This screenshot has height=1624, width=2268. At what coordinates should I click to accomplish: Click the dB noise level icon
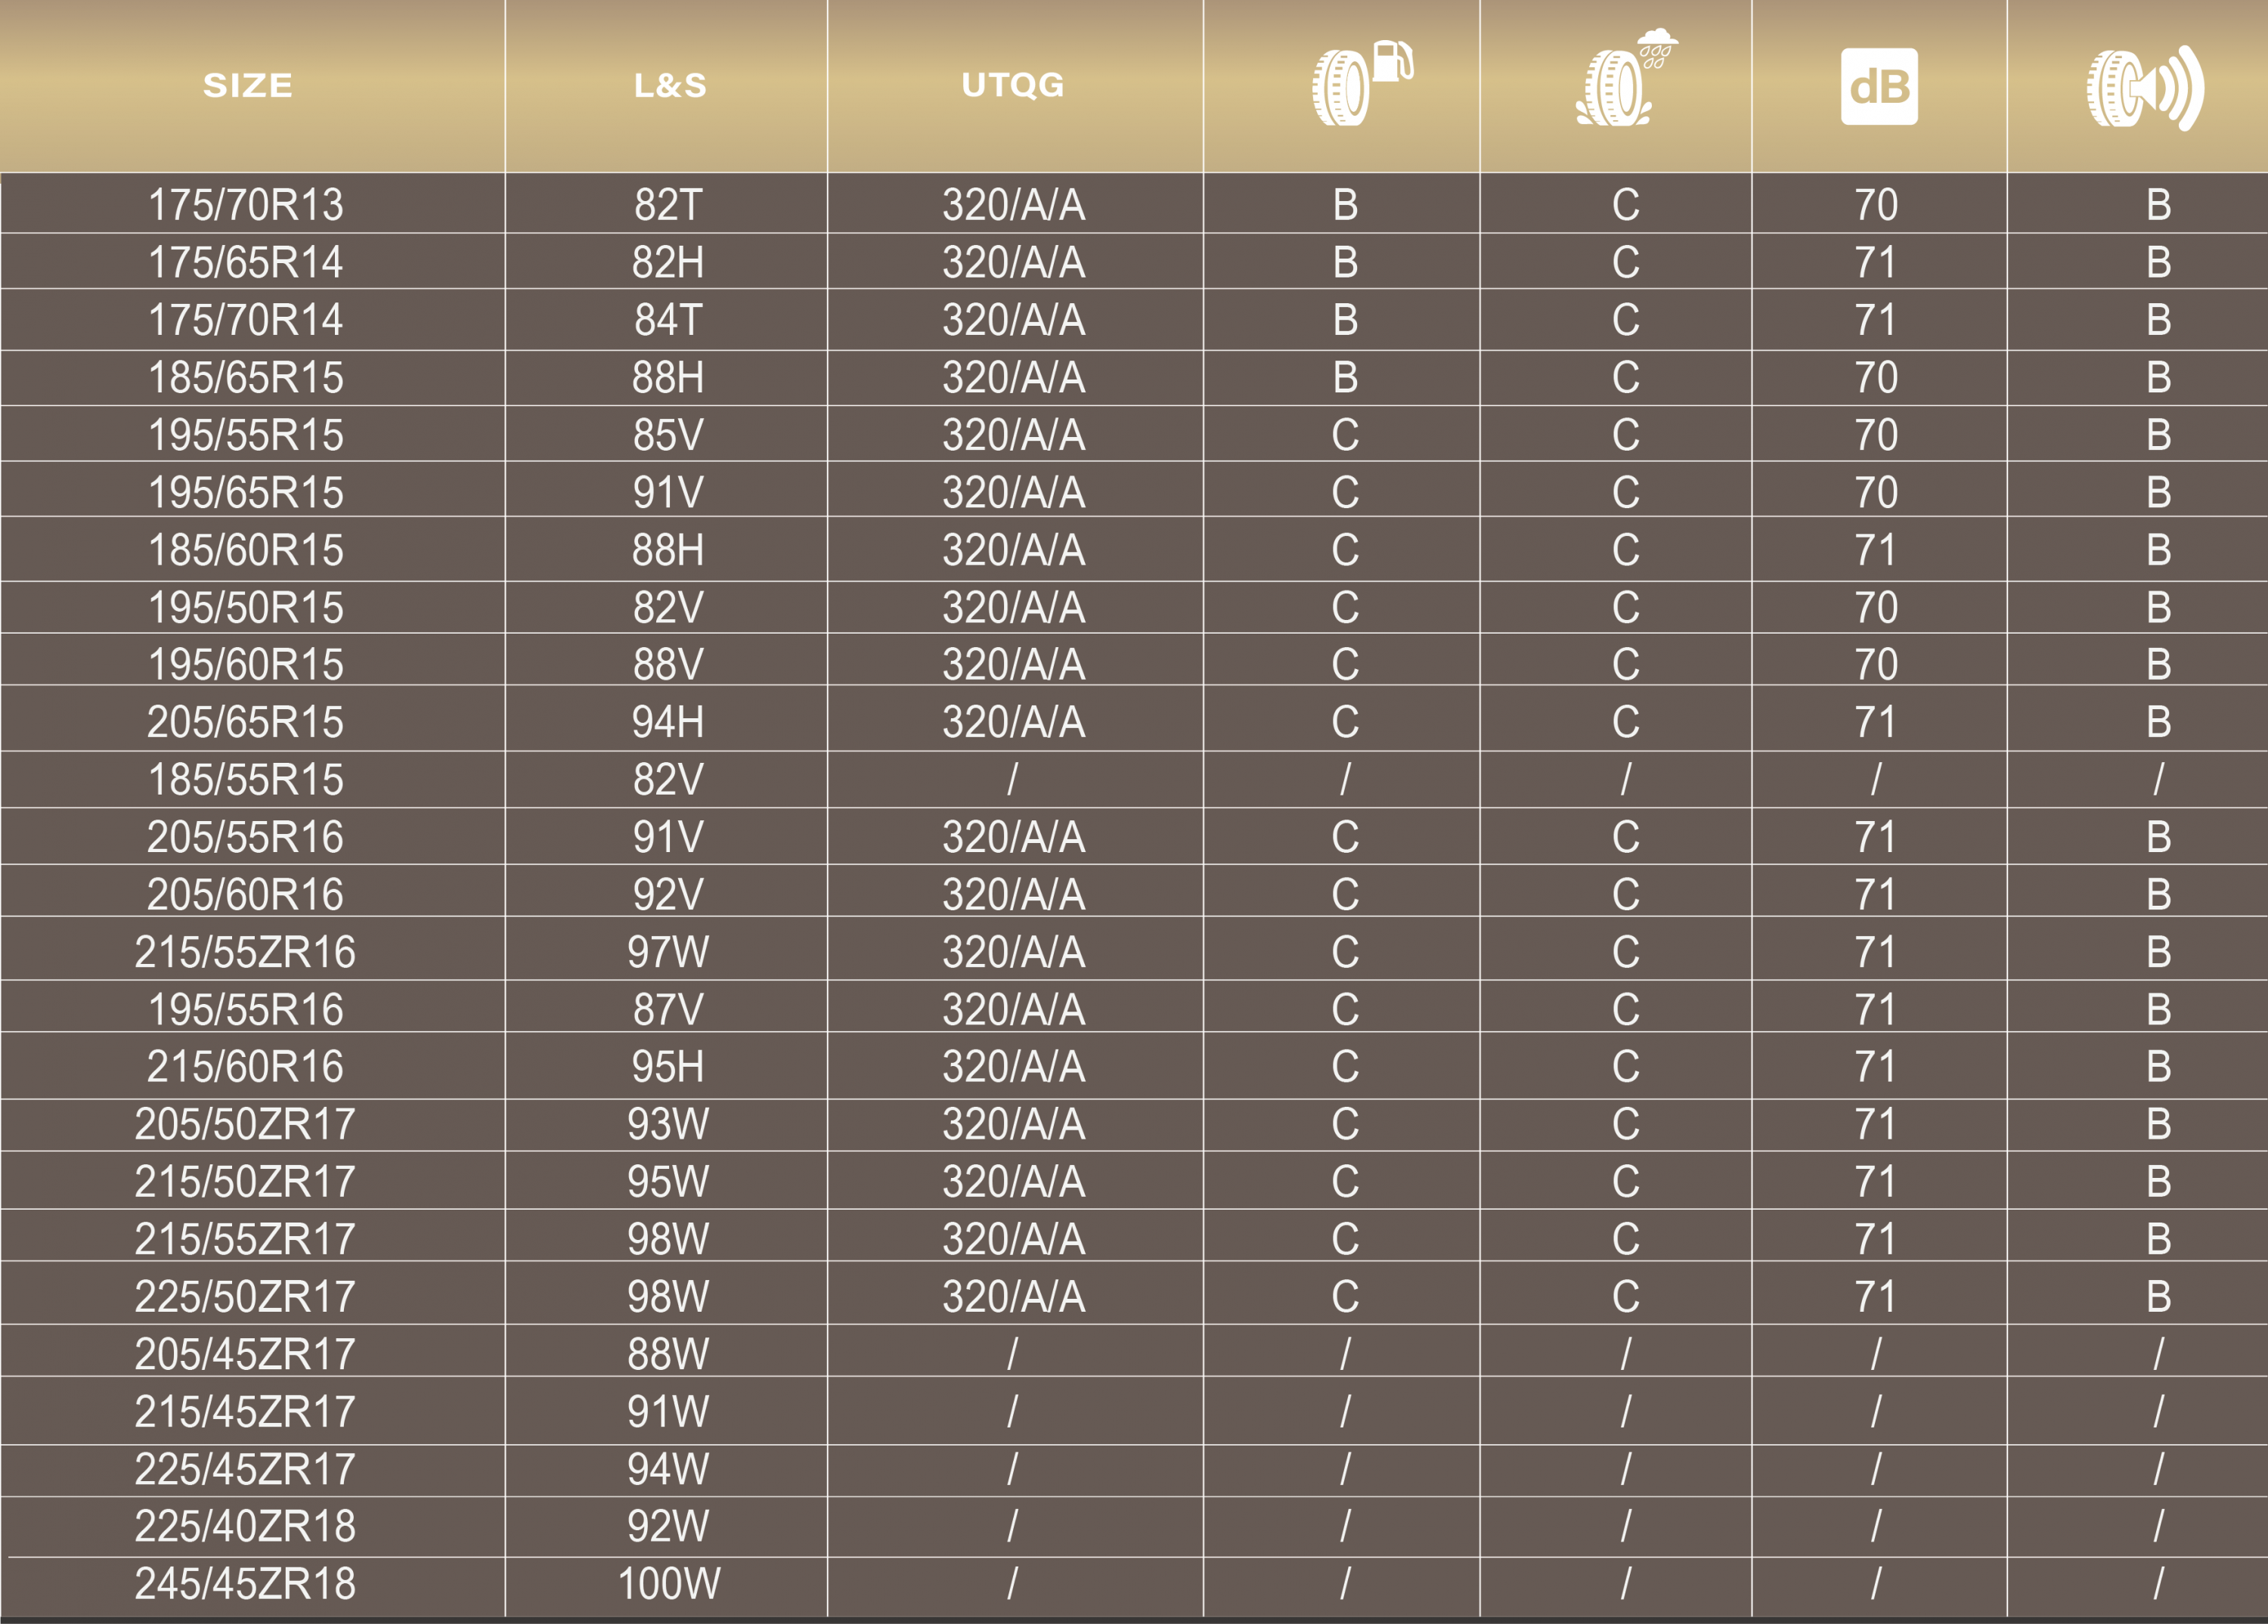click(x=1879, y=86)
